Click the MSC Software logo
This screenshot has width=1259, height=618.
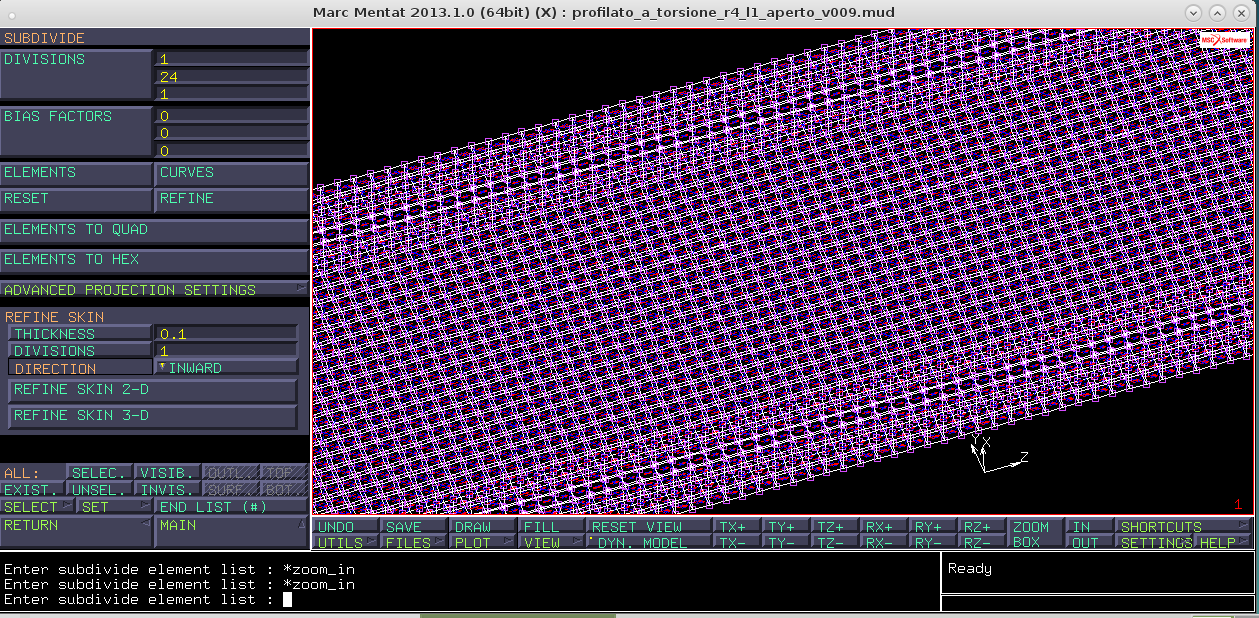[1224, 39]
